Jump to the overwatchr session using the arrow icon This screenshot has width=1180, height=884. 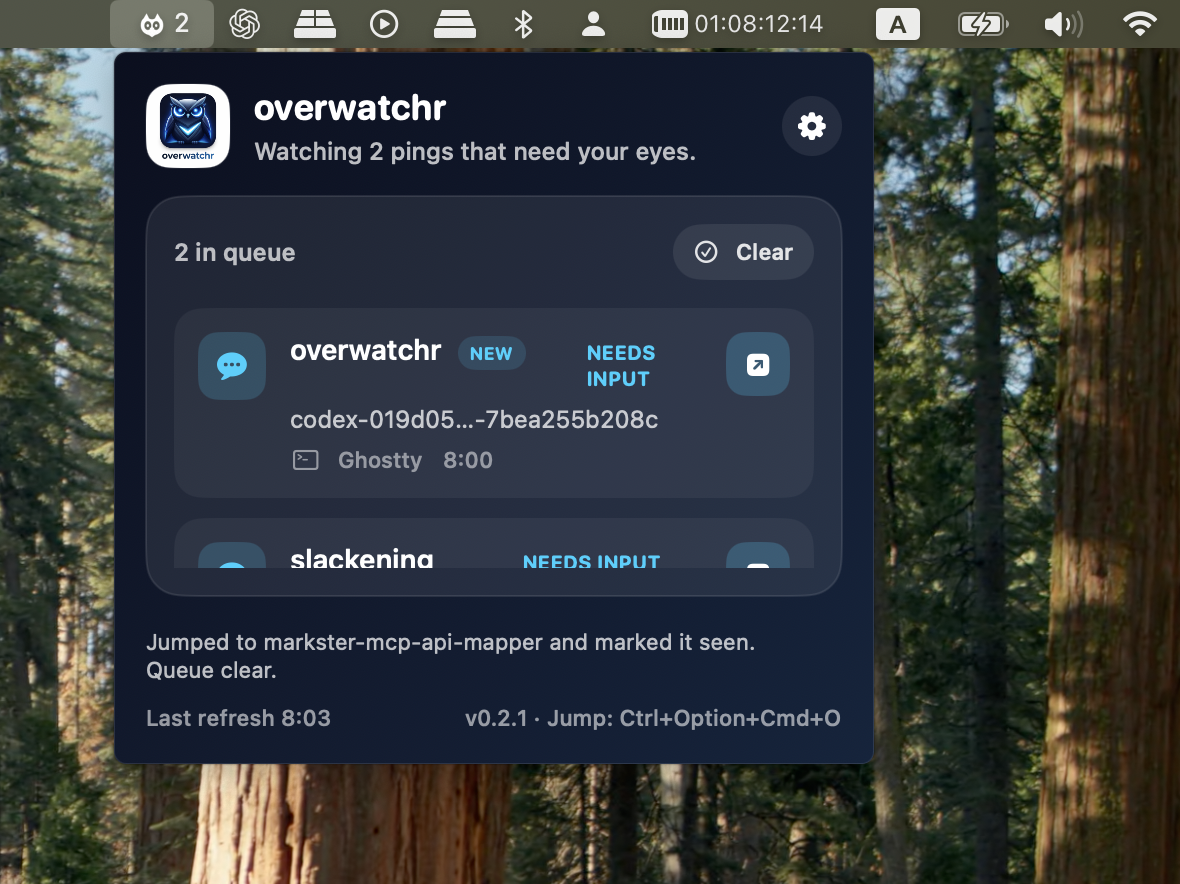pyautogui.click(x=757, y=364)
